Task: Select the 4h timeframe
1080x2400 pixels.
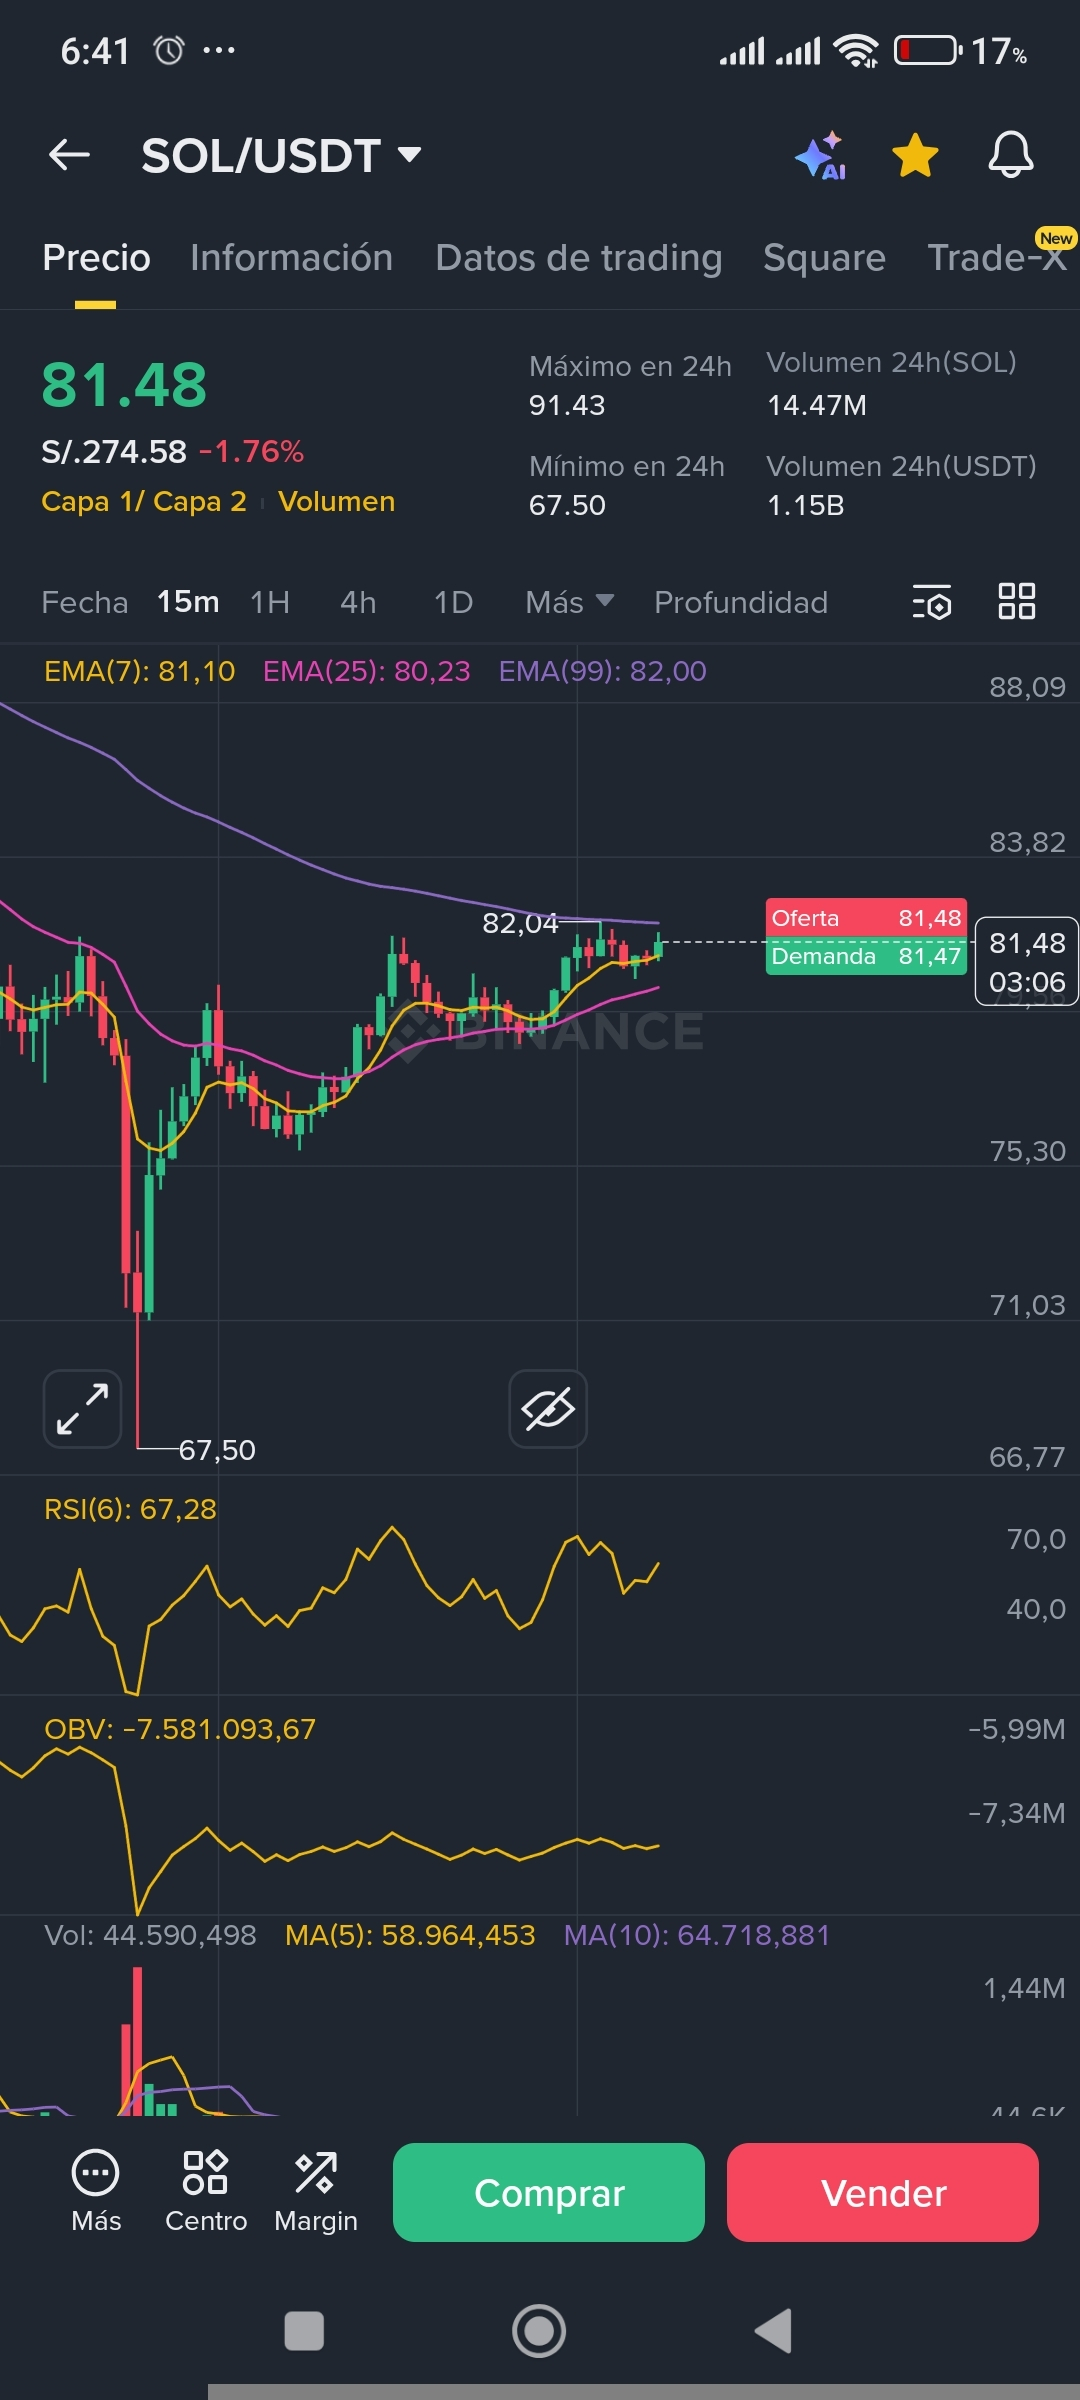Action: pos(358,602)
